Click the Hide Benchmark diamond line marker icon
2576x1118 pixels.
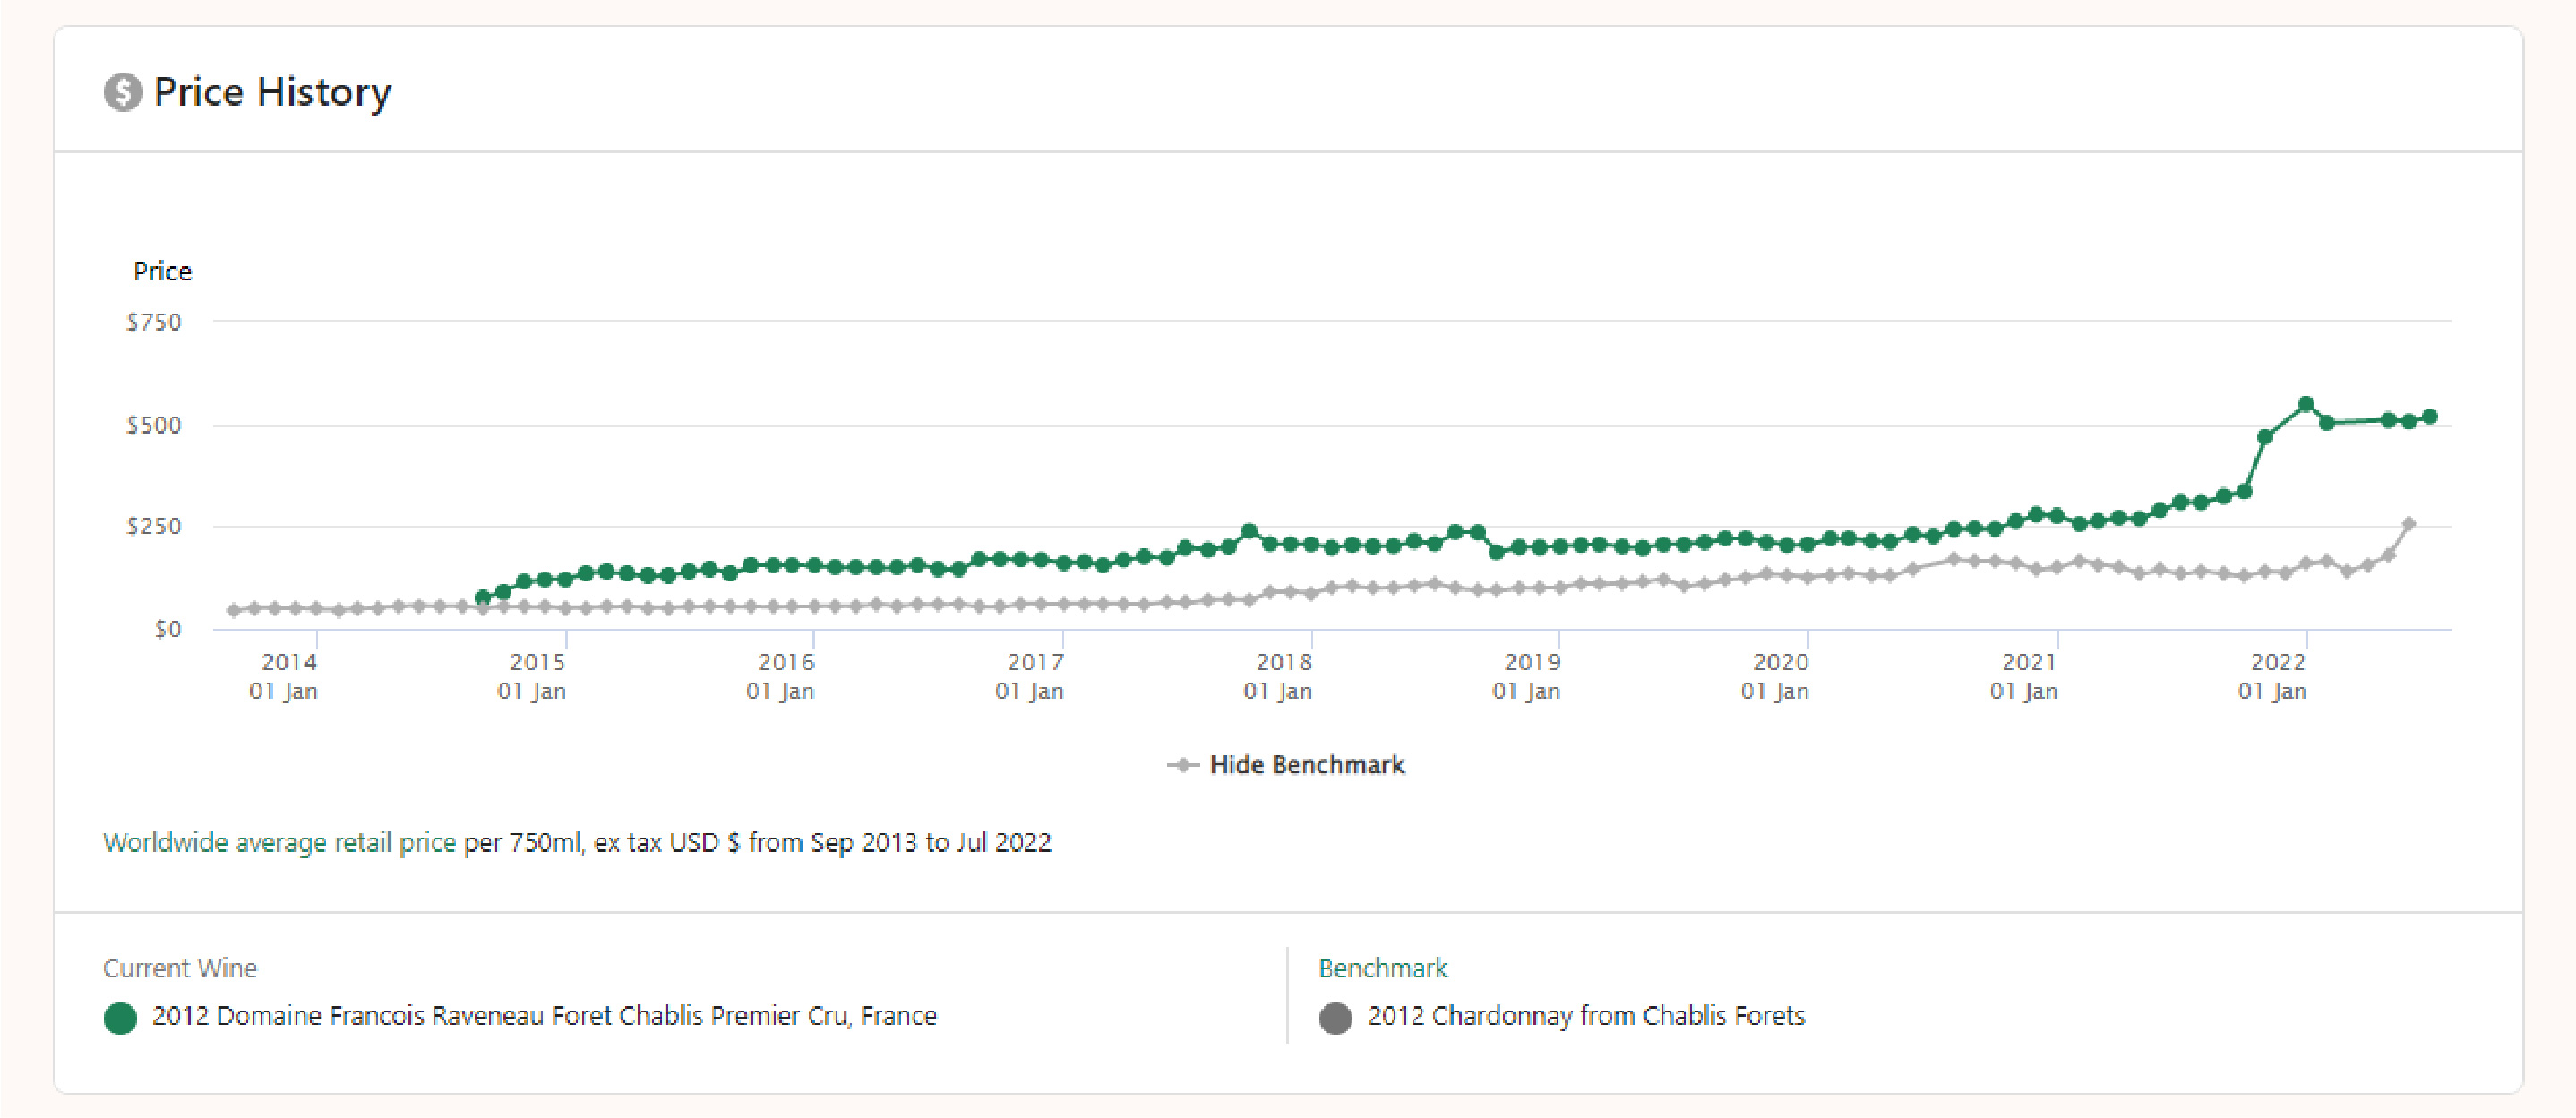[x=1183, y=765]
